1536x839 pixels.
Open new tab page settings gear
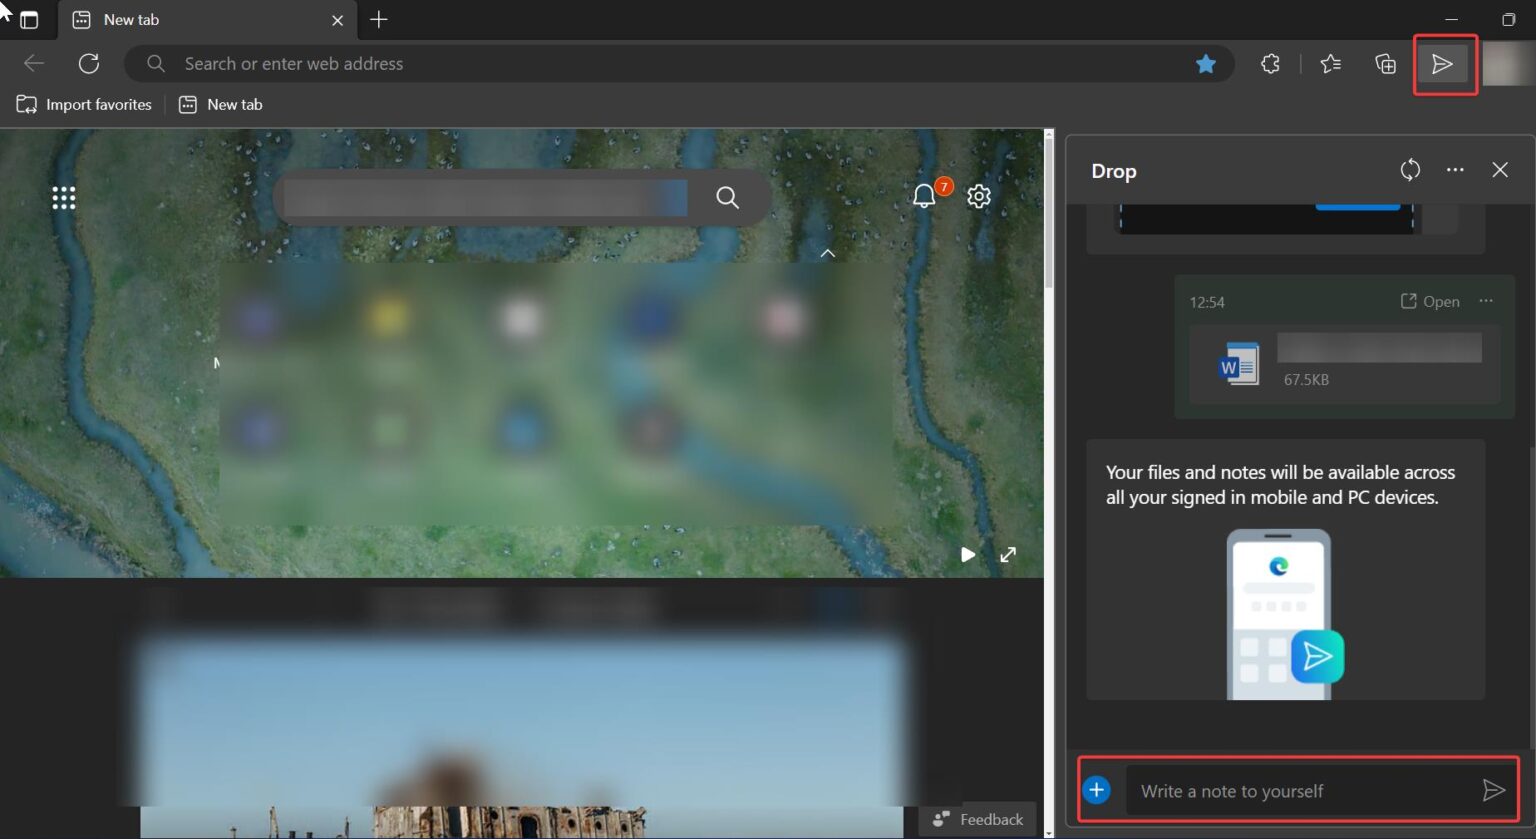[978, 197]
